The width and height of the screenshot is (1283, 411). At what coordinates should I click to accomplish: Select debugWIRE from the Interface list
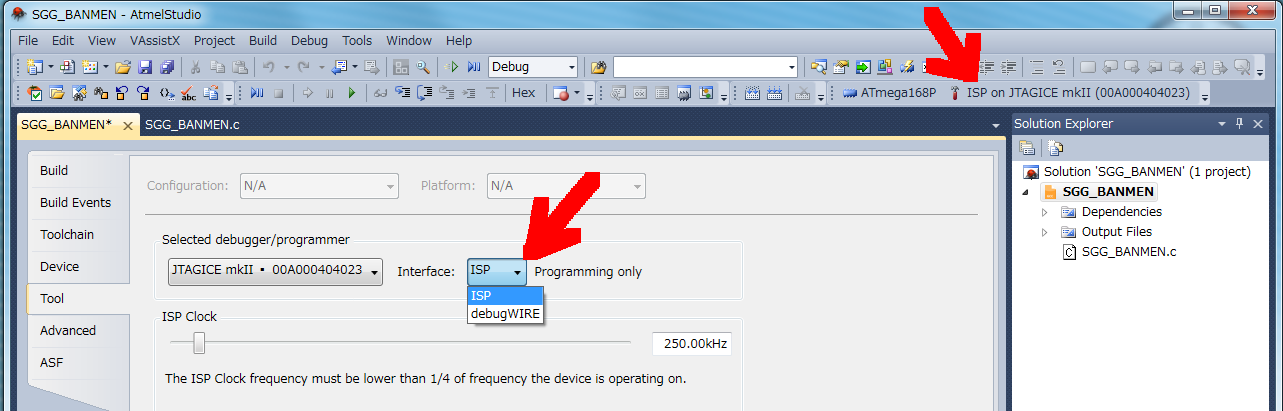pos(505,314)
